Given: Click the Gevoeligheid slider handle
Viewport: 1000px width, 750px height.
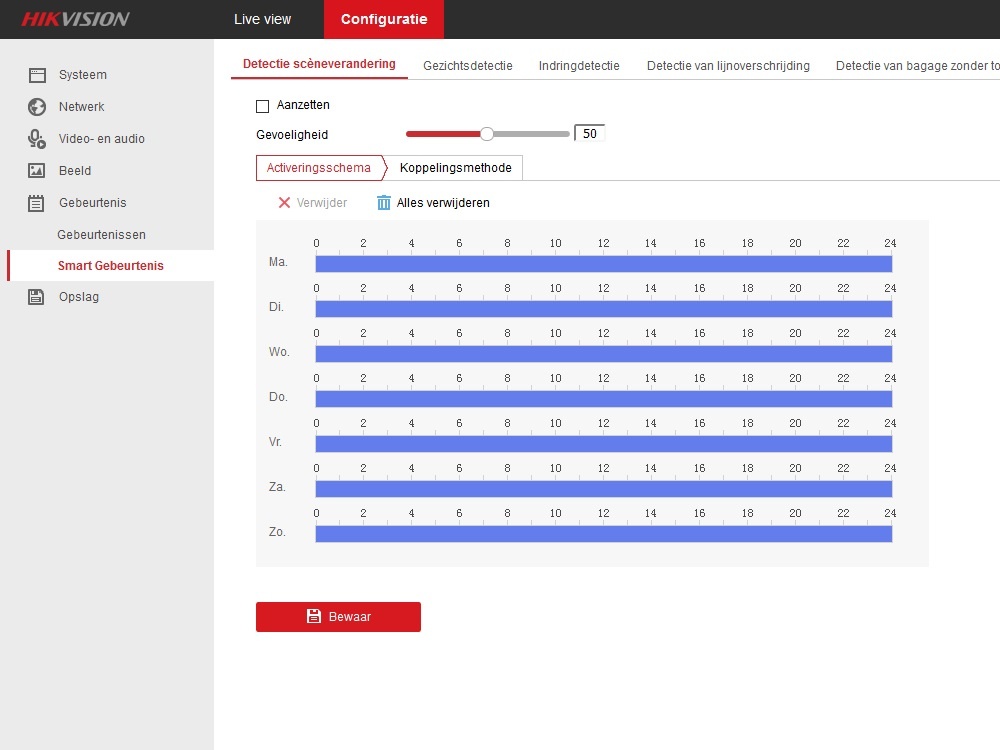Looking at the screenshot, I should pyautogui.click(x=487, y=134).
